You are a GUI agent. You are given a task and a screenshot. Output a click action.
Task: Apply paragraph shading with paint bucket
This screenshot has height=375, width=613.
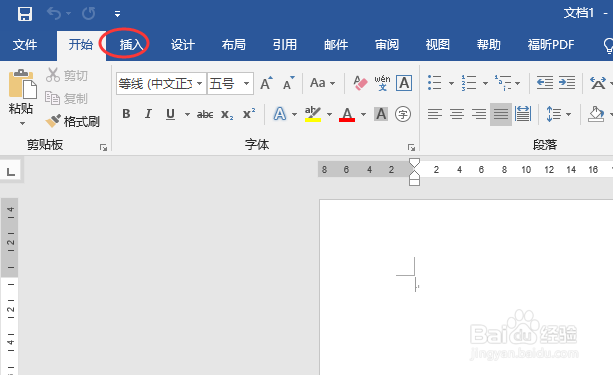(596, 114)
